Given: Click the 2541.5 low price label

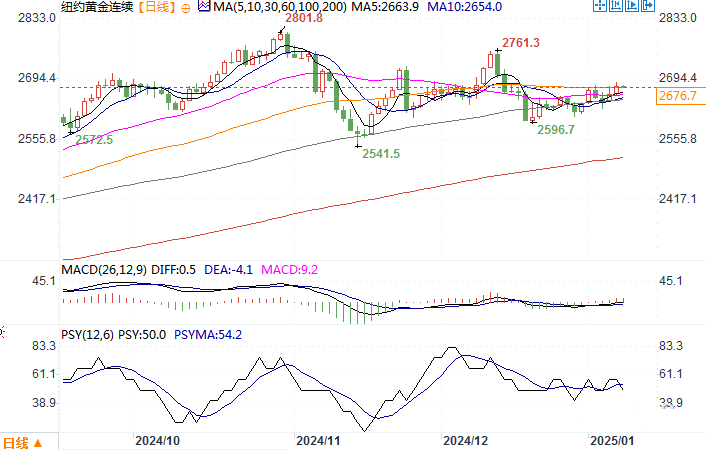Looking at the screenshot, I should (381, 154).
